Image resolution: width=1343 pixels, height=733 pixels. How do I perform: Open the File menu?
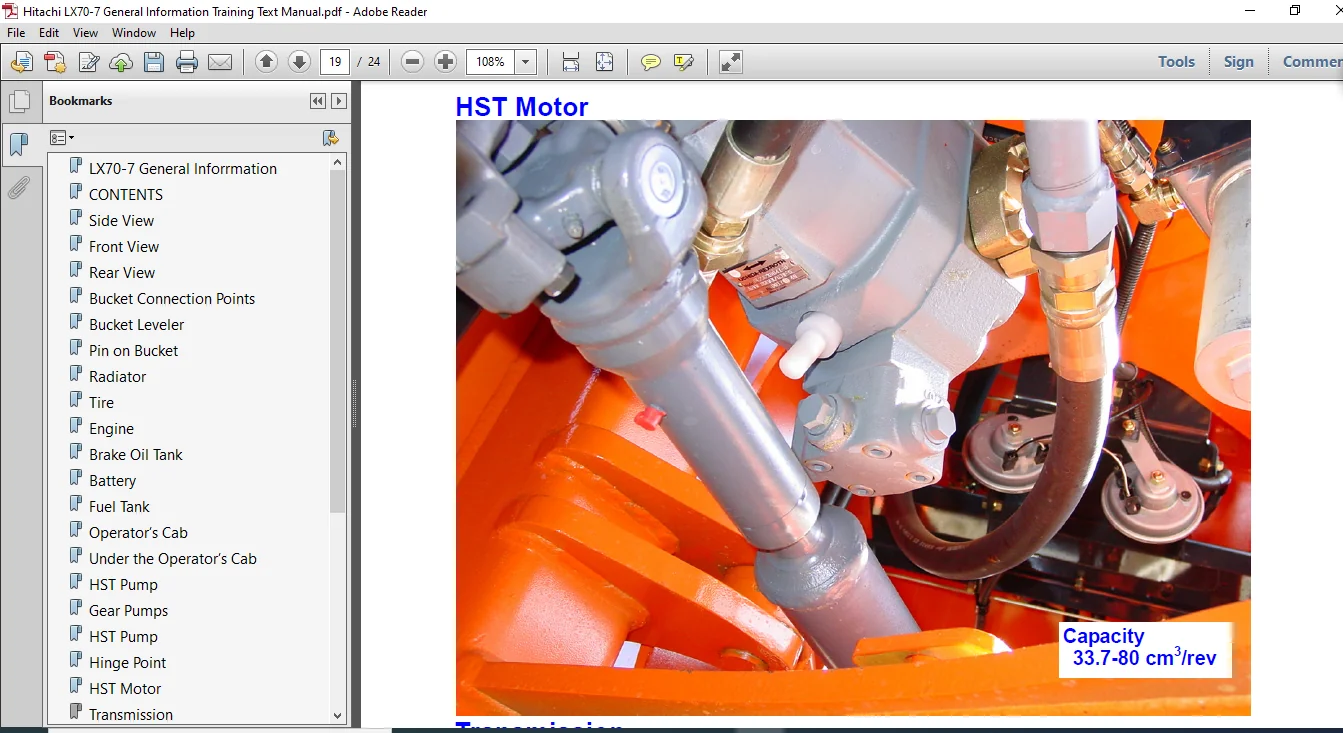point(16,33)
